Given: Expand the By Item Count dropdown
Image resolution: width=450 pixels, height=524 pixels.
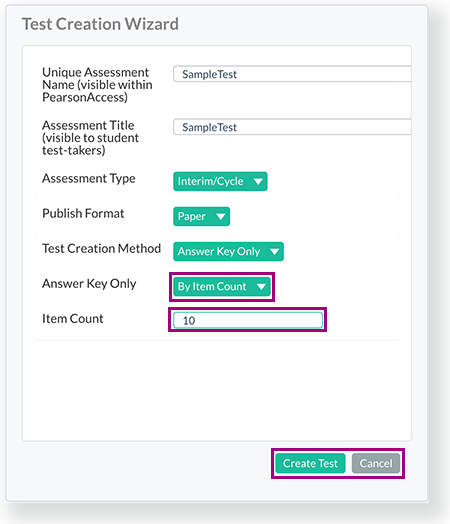Looking at the screenshot, I should [222, 287].
